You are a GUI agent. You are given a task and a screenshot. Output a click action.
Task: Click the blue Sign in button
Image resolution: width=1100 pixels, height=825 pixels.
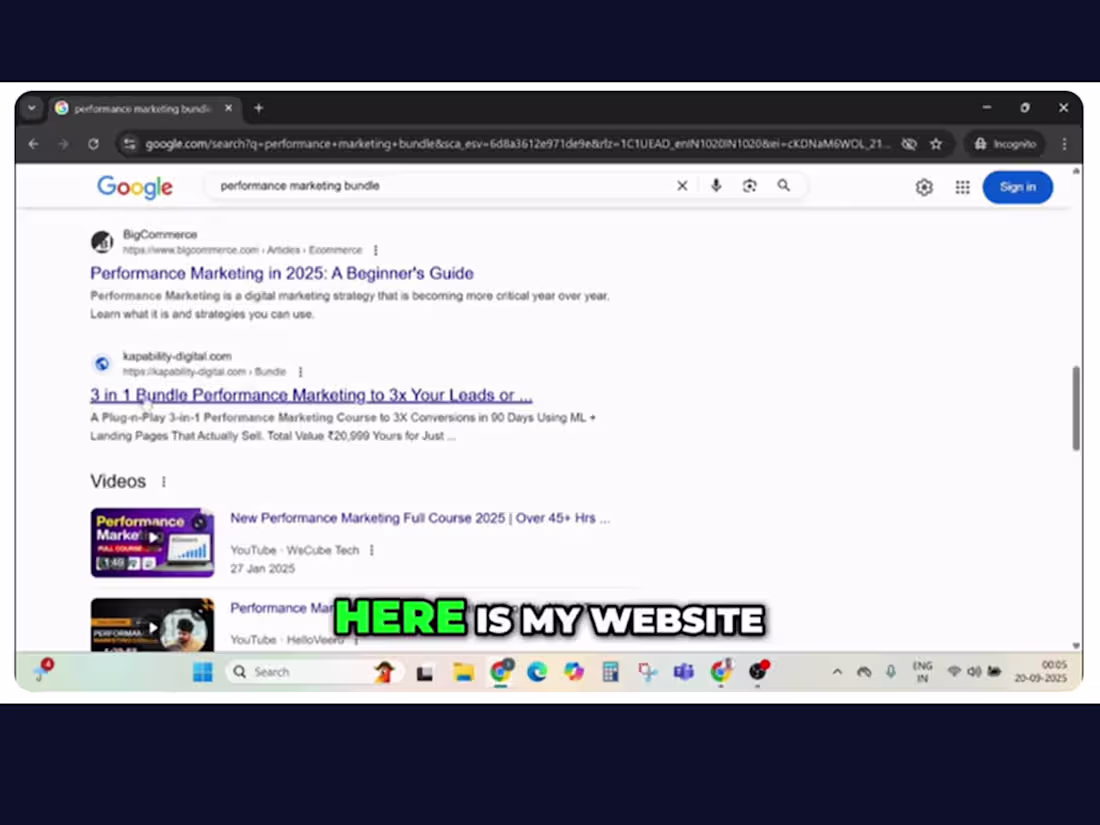pyautogui.click(x=1017, y=186)
